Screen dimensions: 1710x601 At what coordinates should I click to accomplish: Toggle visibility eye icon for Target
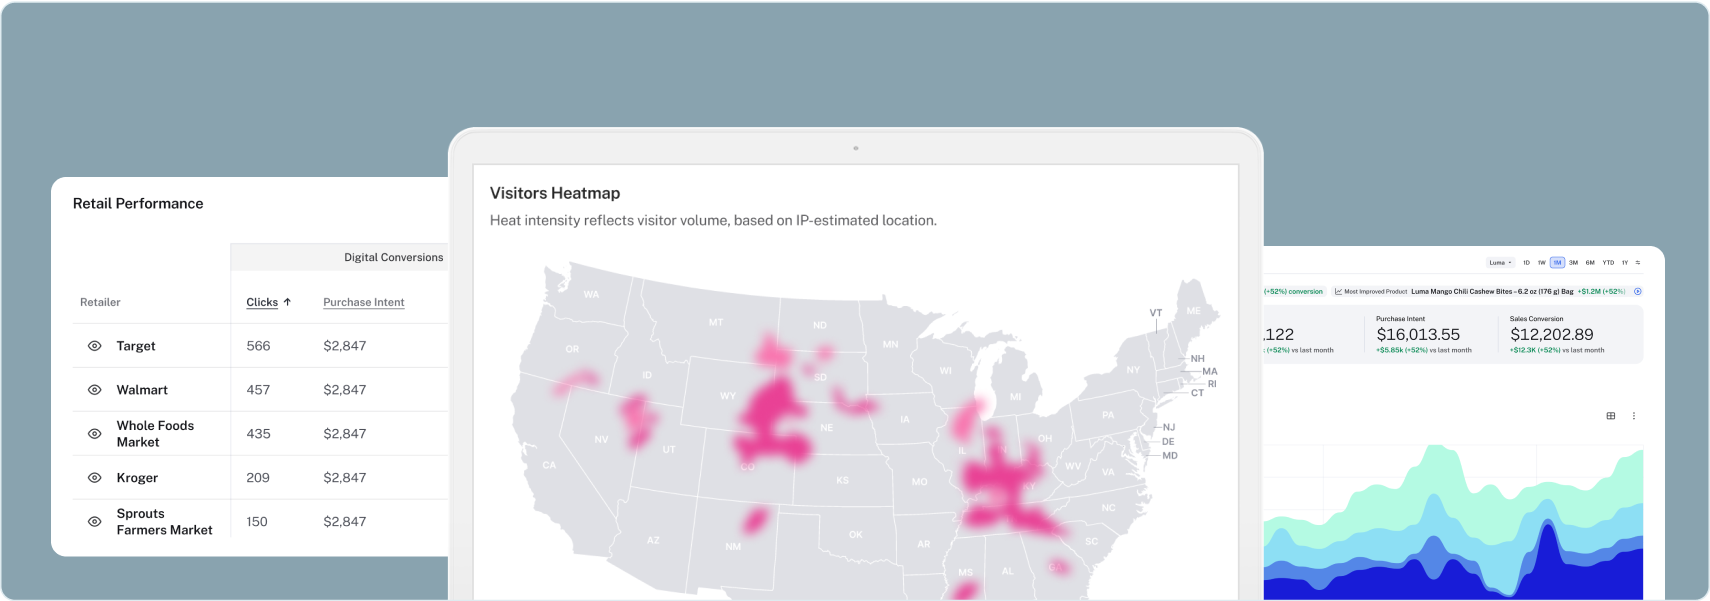[95, 346]
